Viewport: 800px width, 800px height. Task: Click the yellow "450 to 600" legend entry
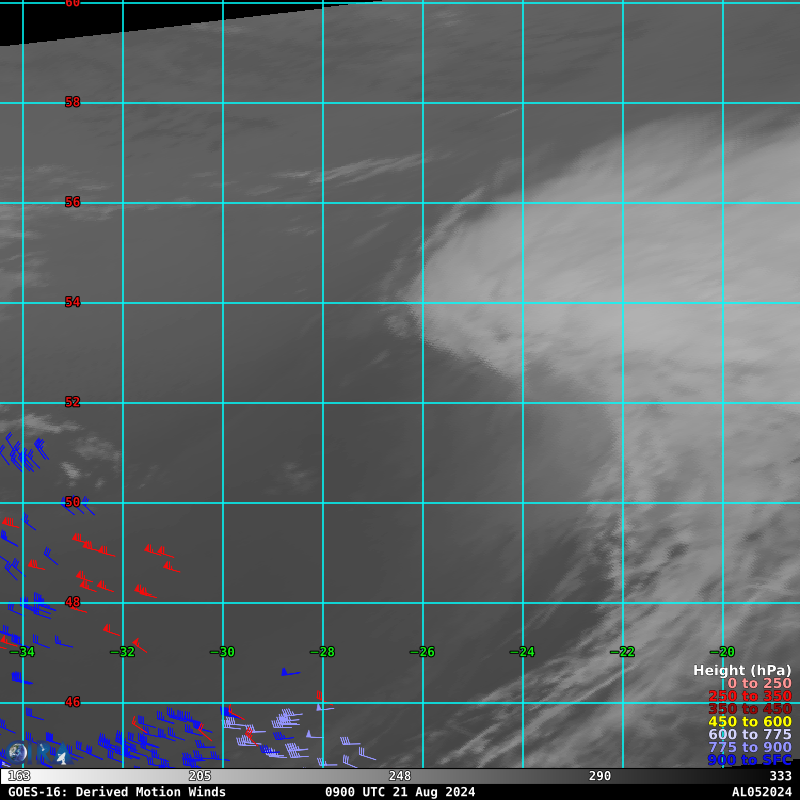(x=750, y=721)
